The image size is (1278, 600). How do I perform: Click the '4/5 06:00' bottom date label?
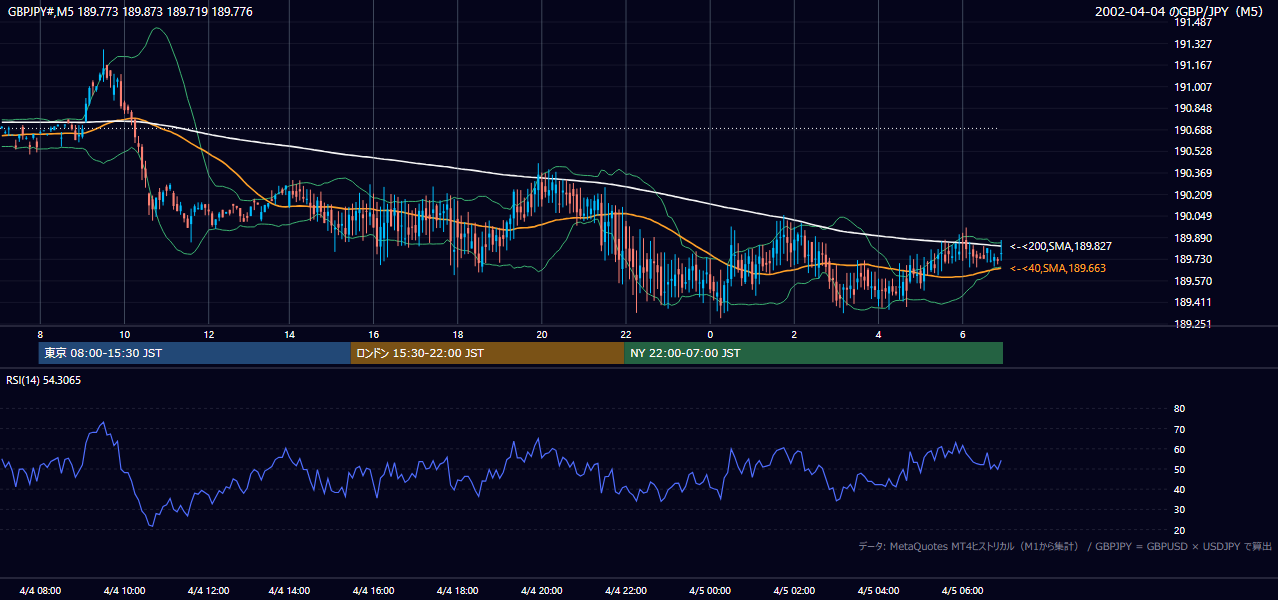[962, 590]
